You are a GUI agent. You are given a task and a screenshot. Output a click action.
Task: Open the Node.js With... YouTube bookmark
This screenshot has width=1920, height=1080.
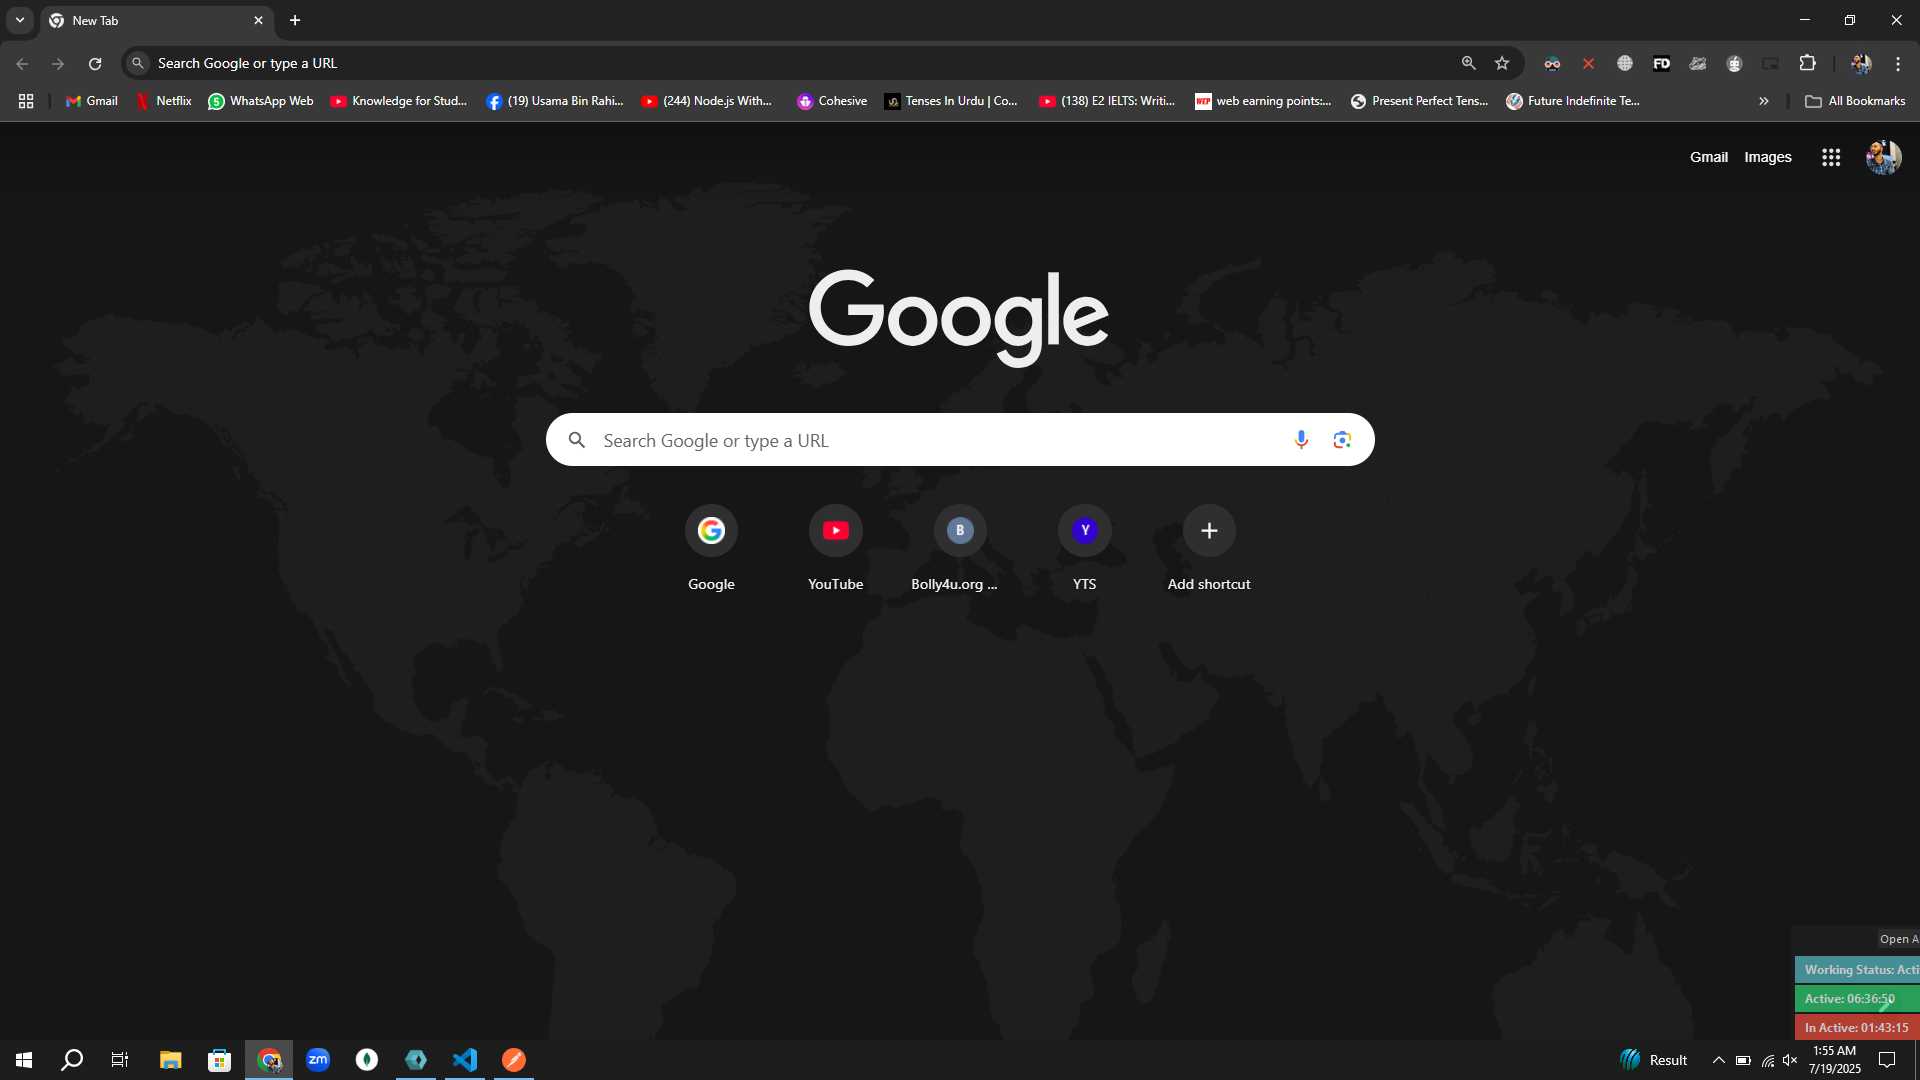pos(707,101)
